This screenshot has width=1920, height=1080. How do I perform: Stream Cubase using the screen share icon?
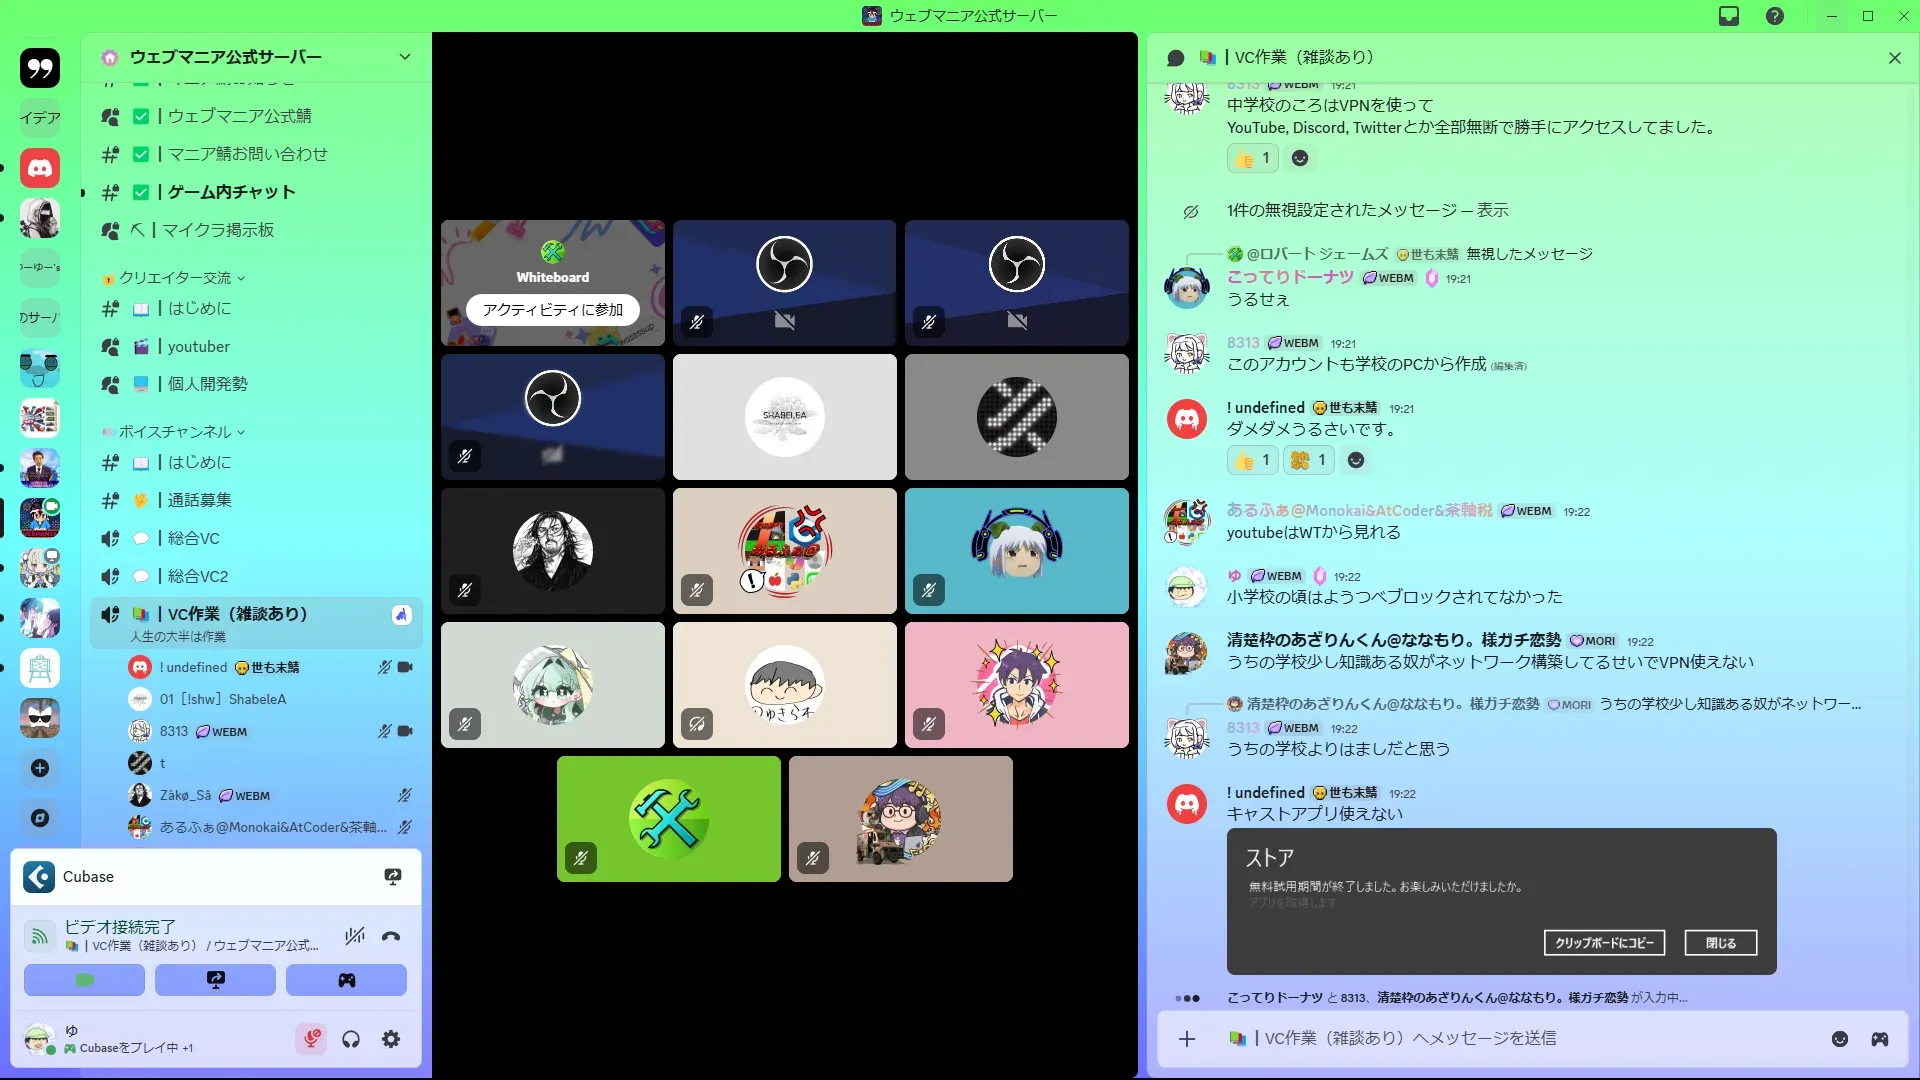coord(393,877)
